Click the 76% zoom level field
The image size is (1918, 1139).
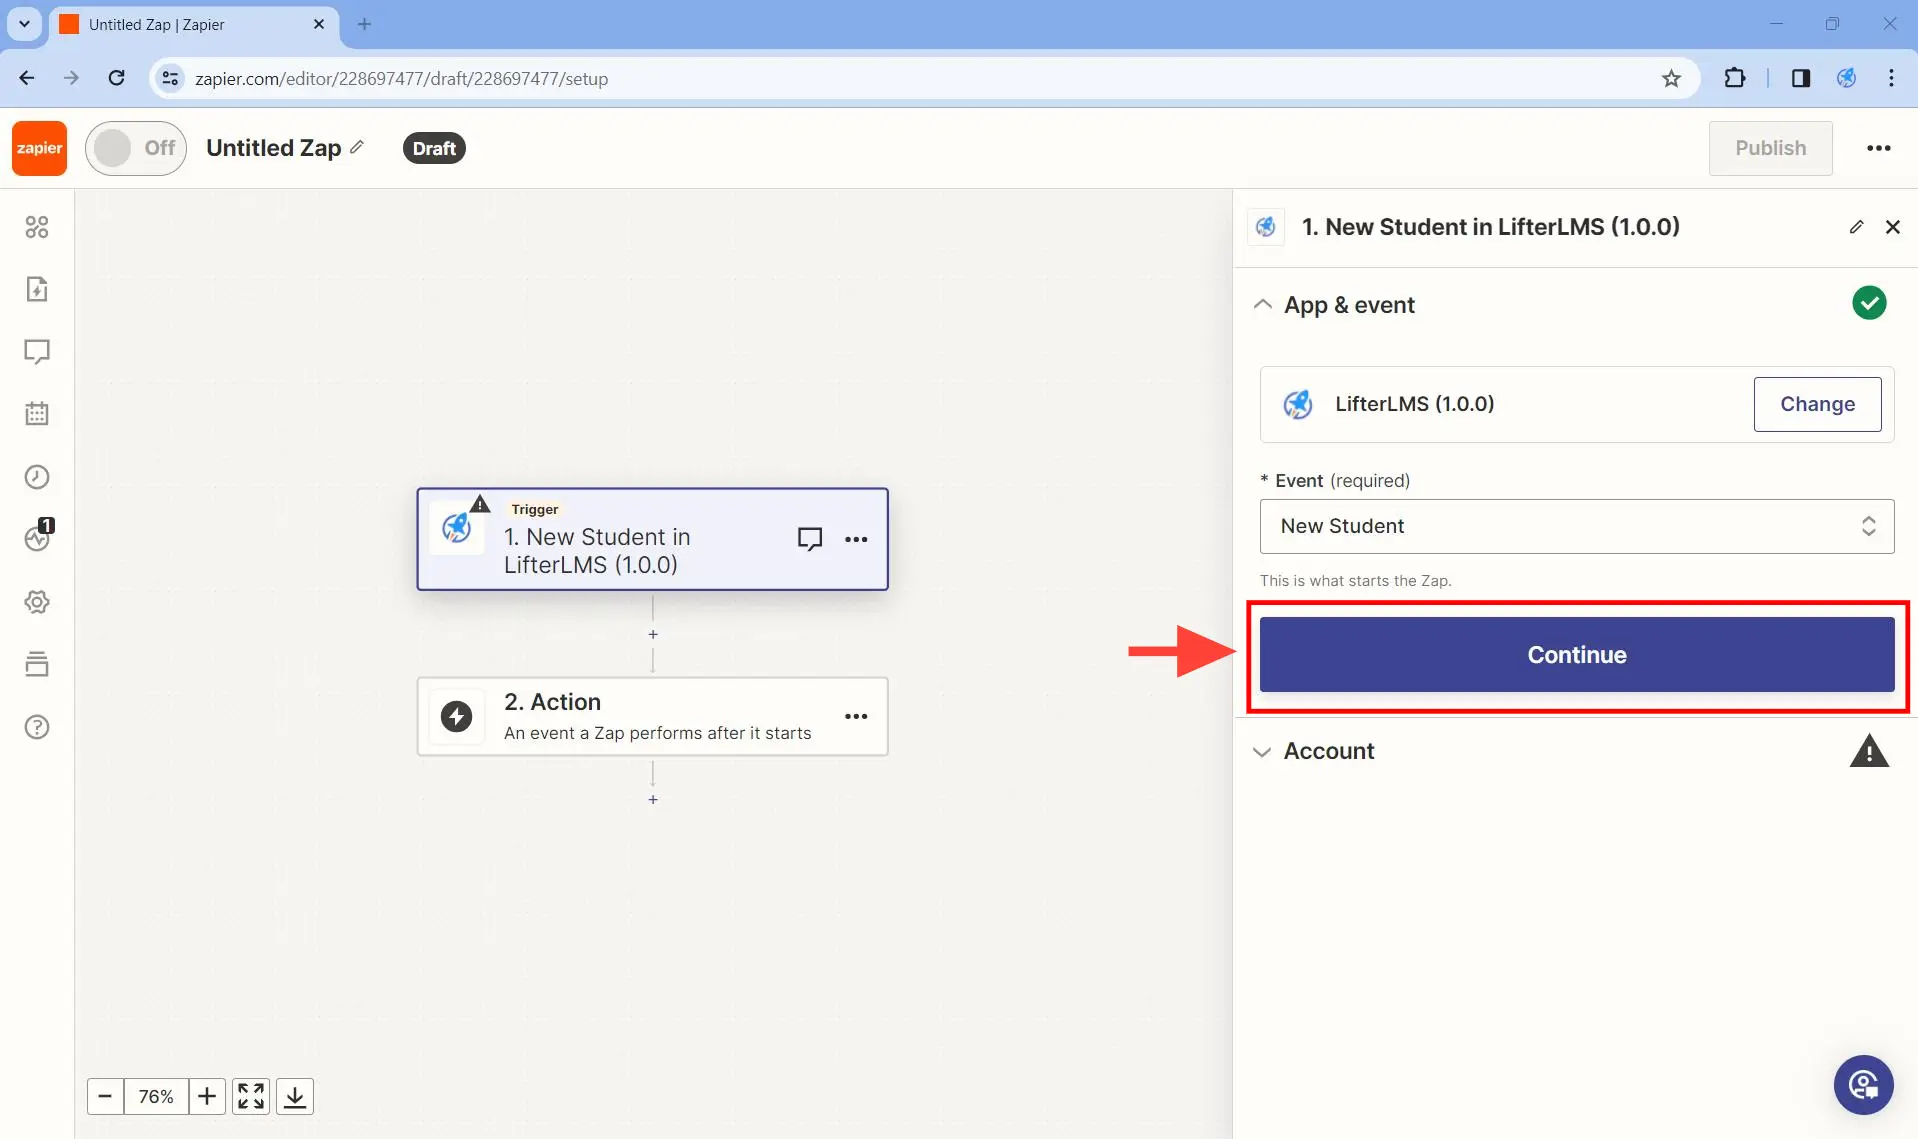(156, 1096)
